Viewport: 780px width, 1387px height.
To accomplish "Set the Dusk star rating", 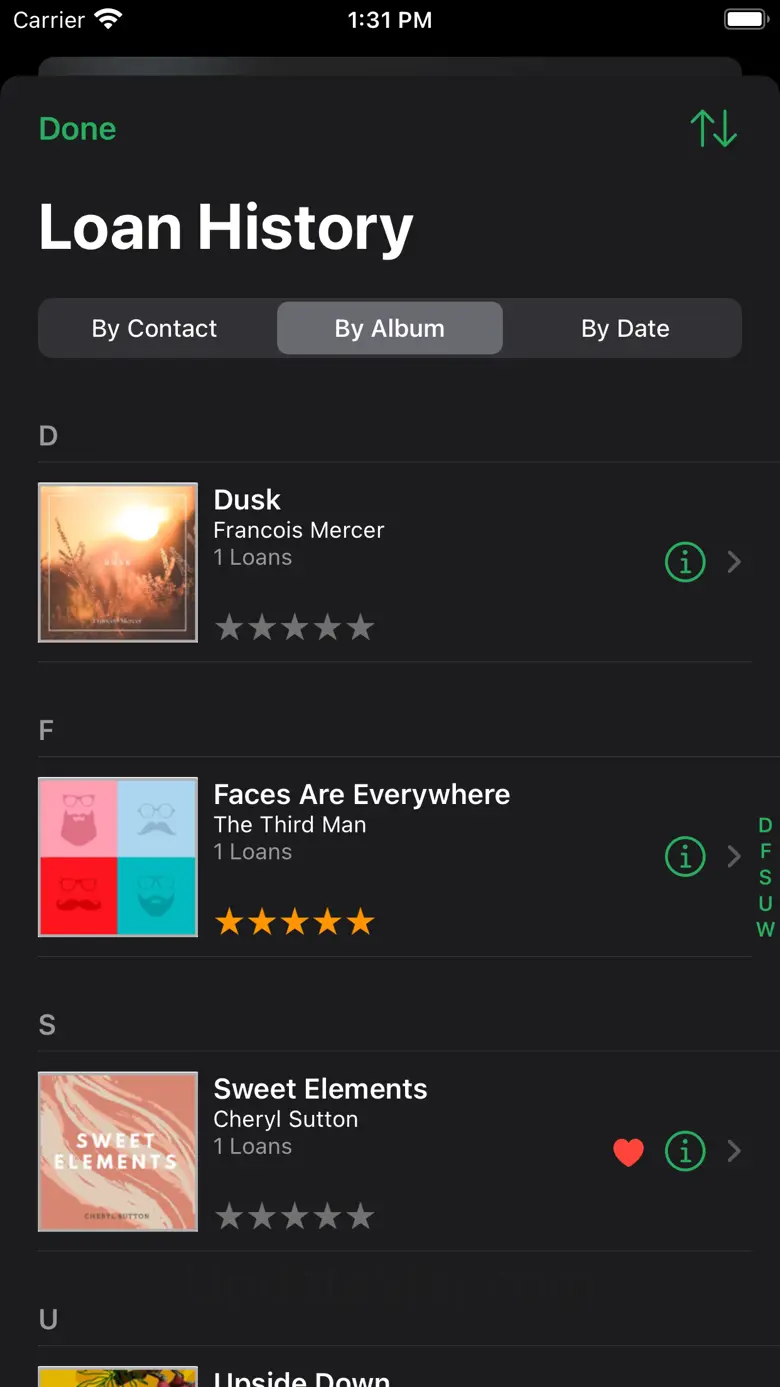I will tap(294, 627).
